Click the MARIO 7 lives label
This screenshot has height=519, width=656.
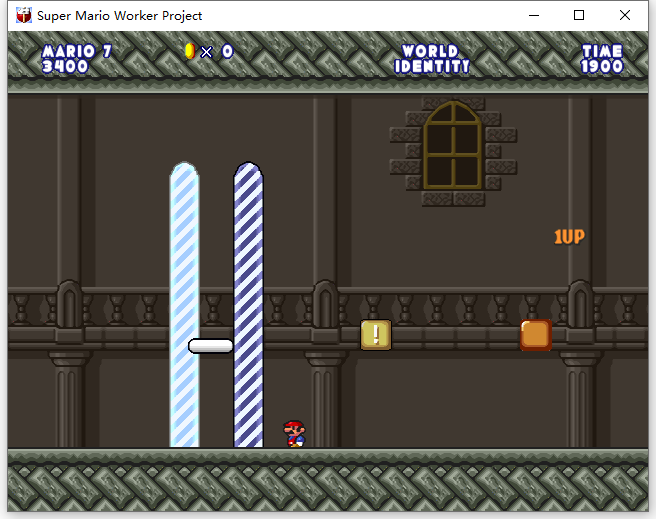pos(77,51)
